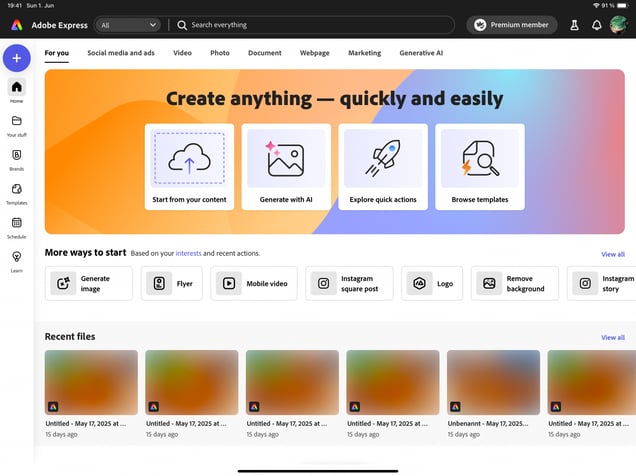Open Schedule calendar in sidebar
This screenshot has width=636, height=476.
point(16,226)
